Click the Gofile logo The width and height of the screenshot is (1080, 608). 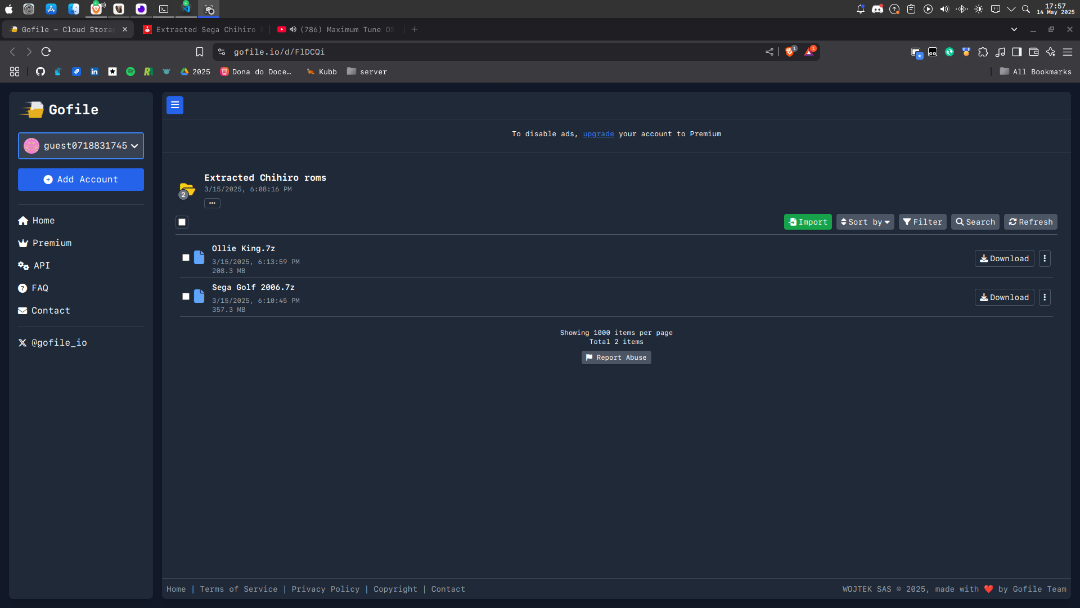(x=60, y=109)
